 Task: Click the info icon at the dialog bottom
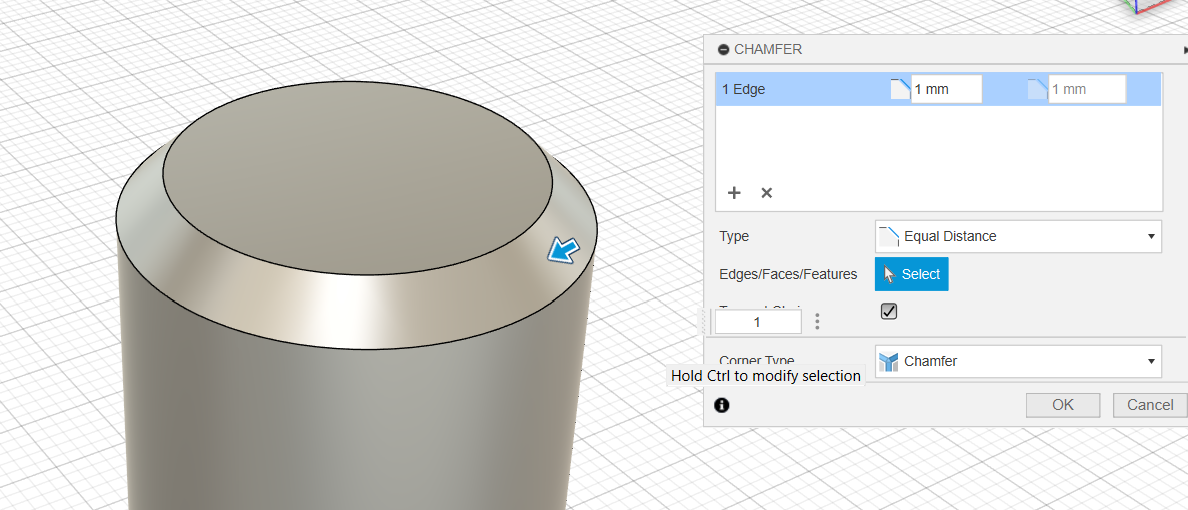tap(722, 405)
